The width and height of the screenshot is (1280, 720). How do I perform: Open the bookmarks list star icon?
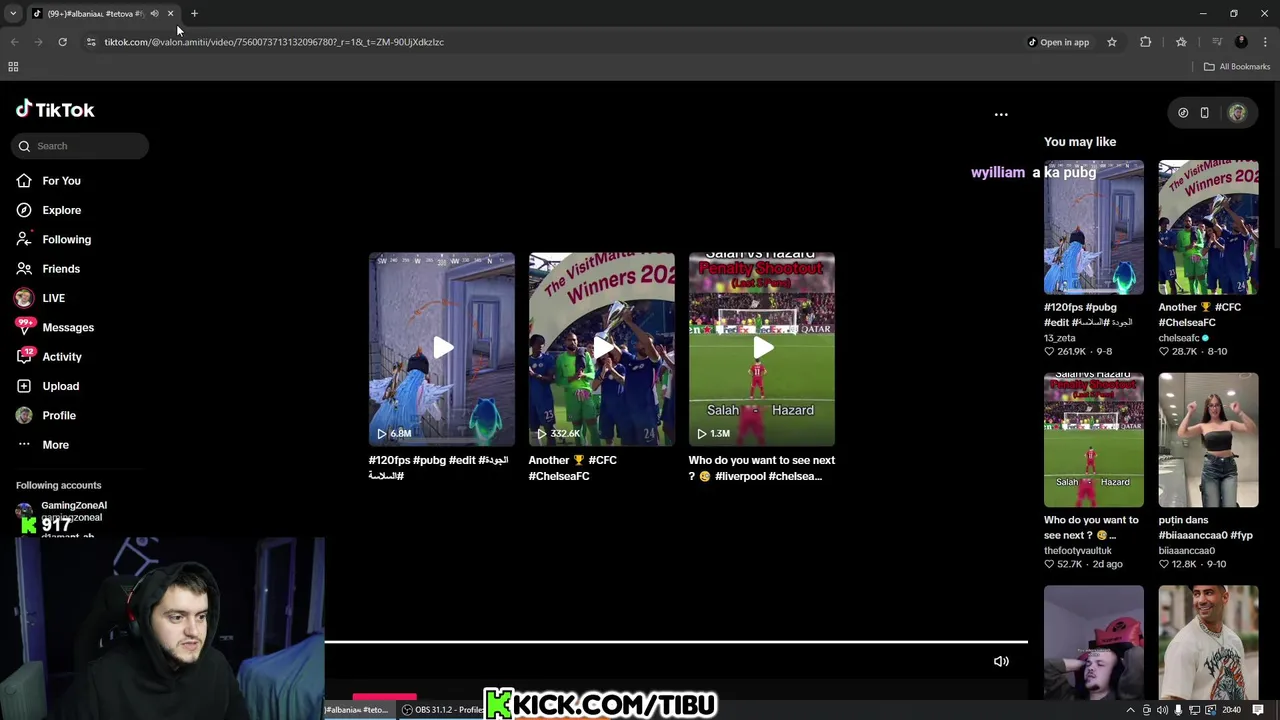coord(1181,42)
